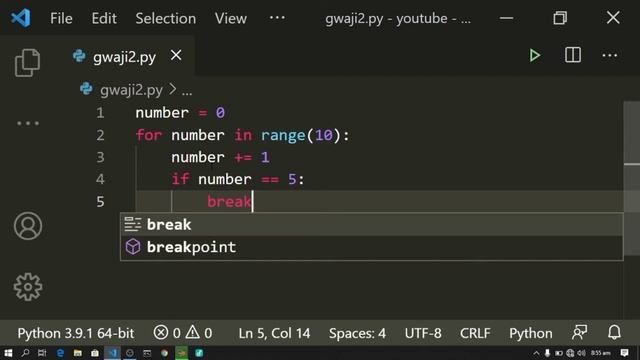Change indentation via Spaces: 4

point(357,333)
